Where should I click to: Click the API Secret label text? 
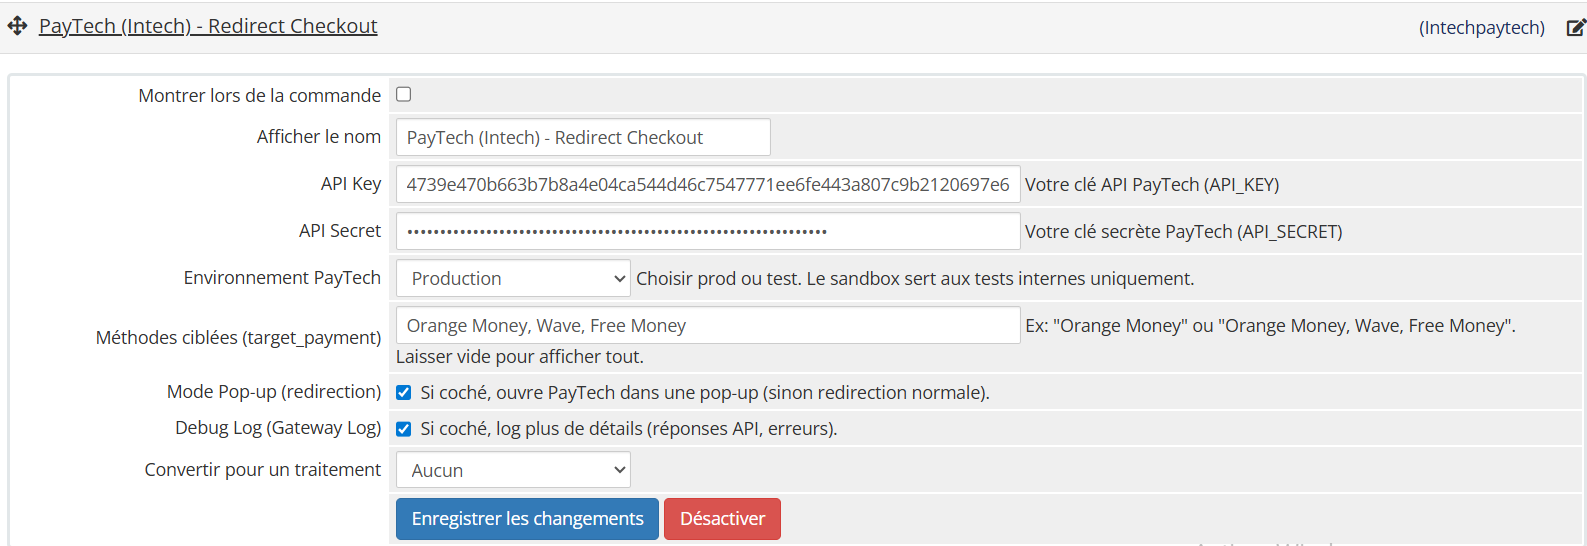pos(340,231)
